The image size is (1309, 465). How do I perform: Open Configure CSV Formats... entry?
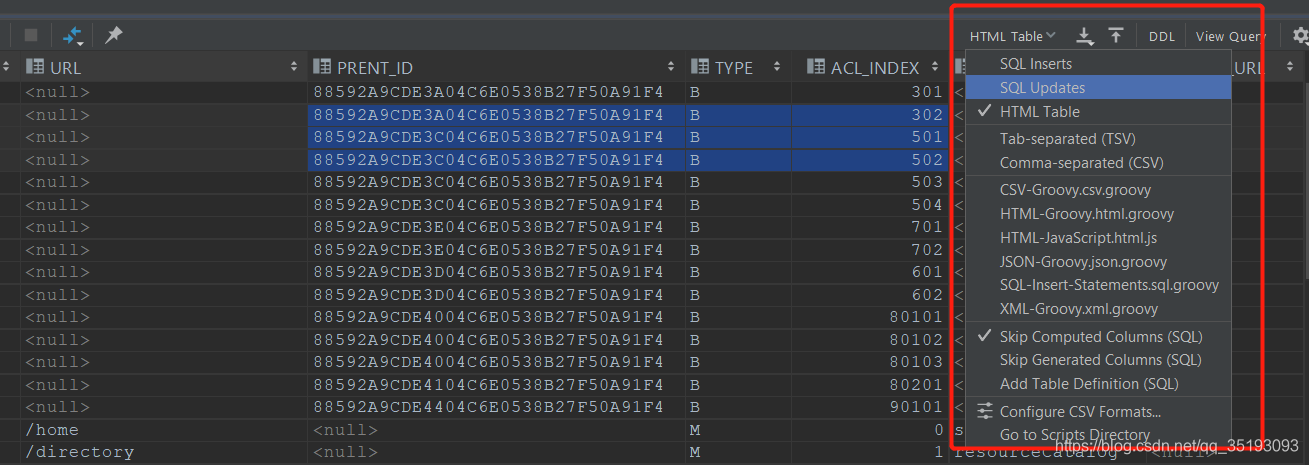1098,411
